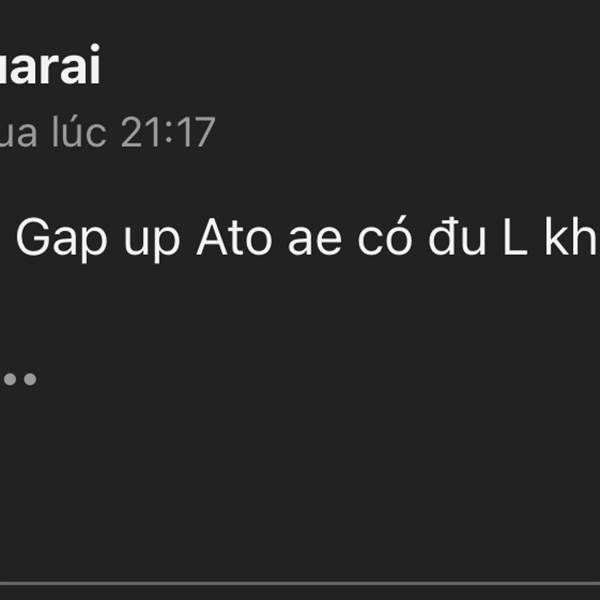Click the "21:17" time in the timestamp
The image size is (600, 600).
(168, 132)
